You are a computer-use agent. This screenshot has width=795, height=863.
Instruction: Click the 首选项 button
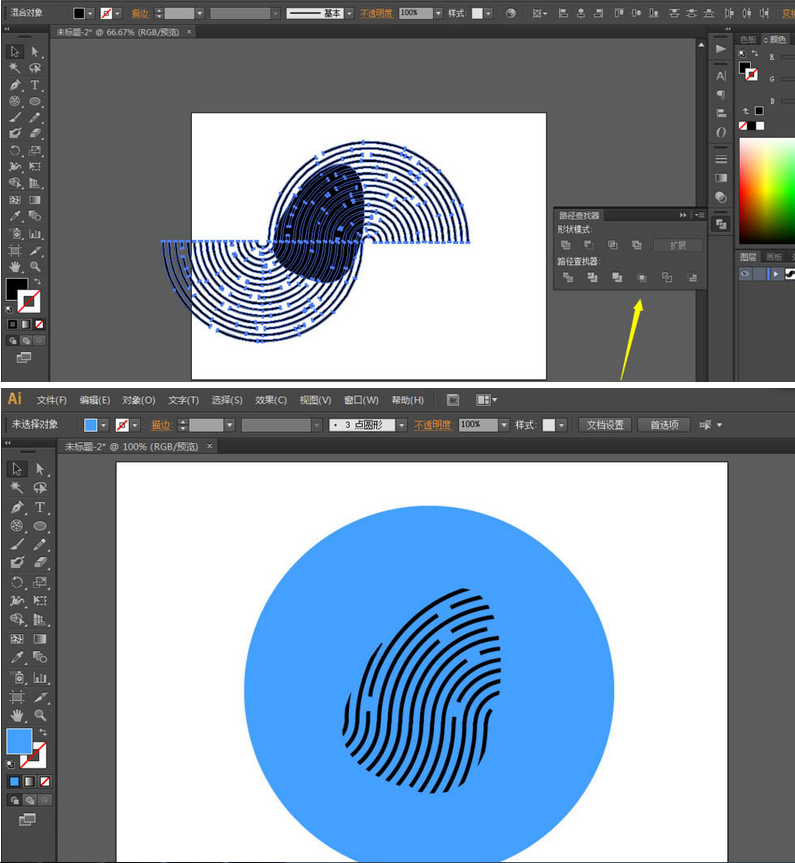tap(664, 425)
